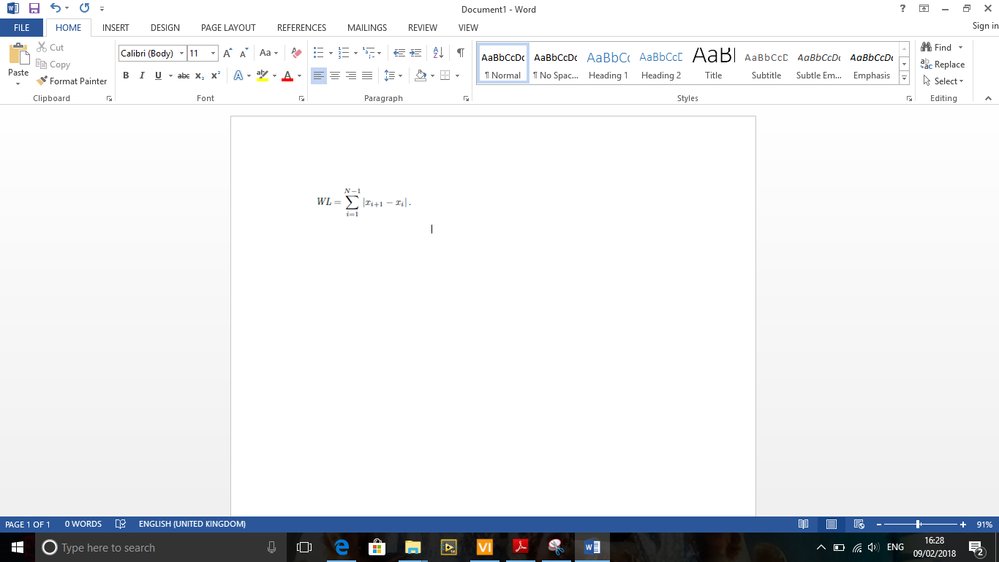
Task: Save the document with the floppy icon
Action: [34, 8]
